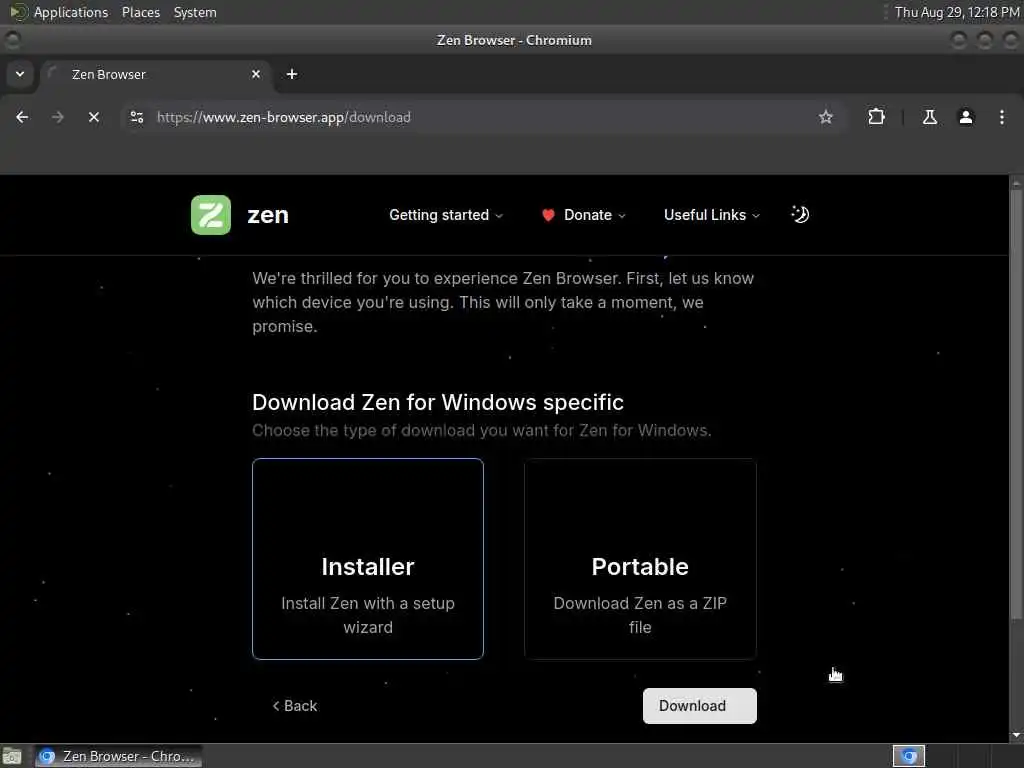1024x768 pixels.
Task: Click the scrollbar down arrow
Action: pyautogui.click(x=1016, y=735)
